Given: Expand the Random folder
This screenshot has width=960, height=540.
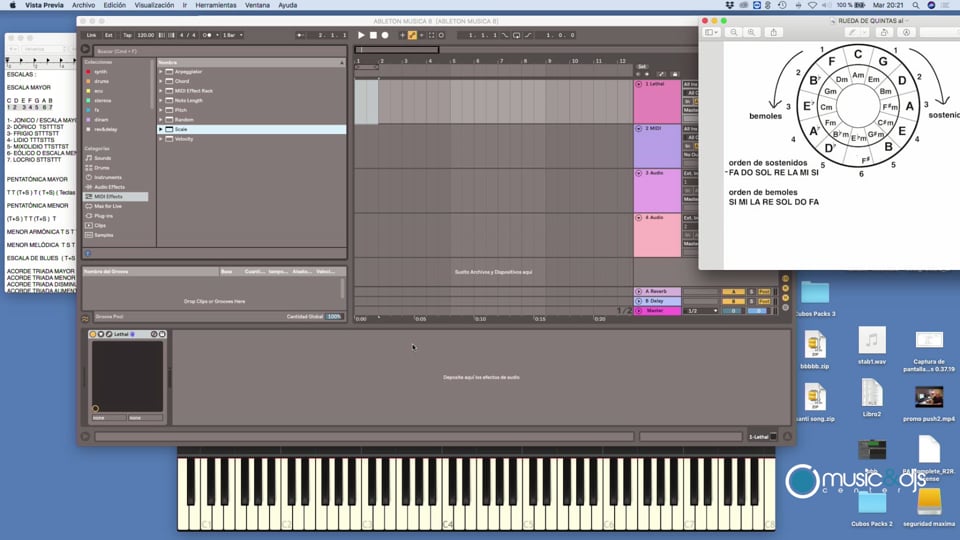Looking at the screenshot, I should (x=161, y=120).
